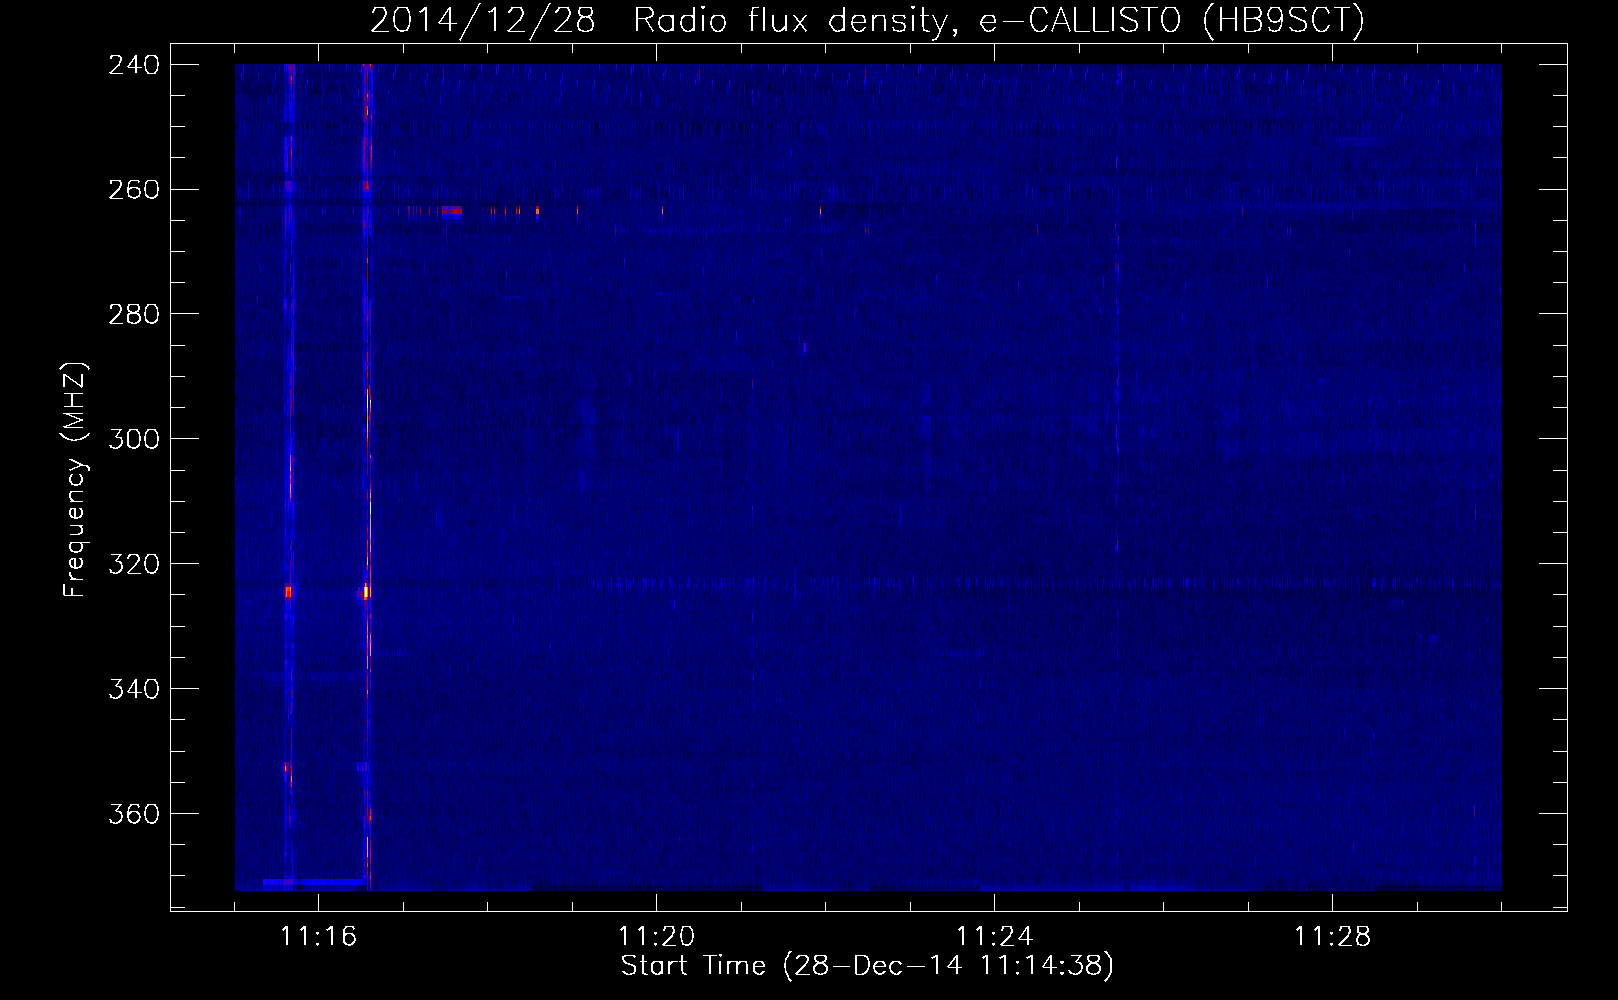Click the bright red burst near 263 MHz
The height and width of the screenshot is (1000, 1618).
pos(451,211)
